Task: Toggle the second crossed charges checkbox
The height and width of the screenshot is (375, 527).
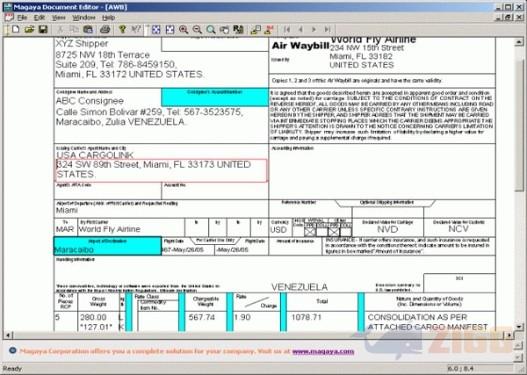Action: coord(334,232)
